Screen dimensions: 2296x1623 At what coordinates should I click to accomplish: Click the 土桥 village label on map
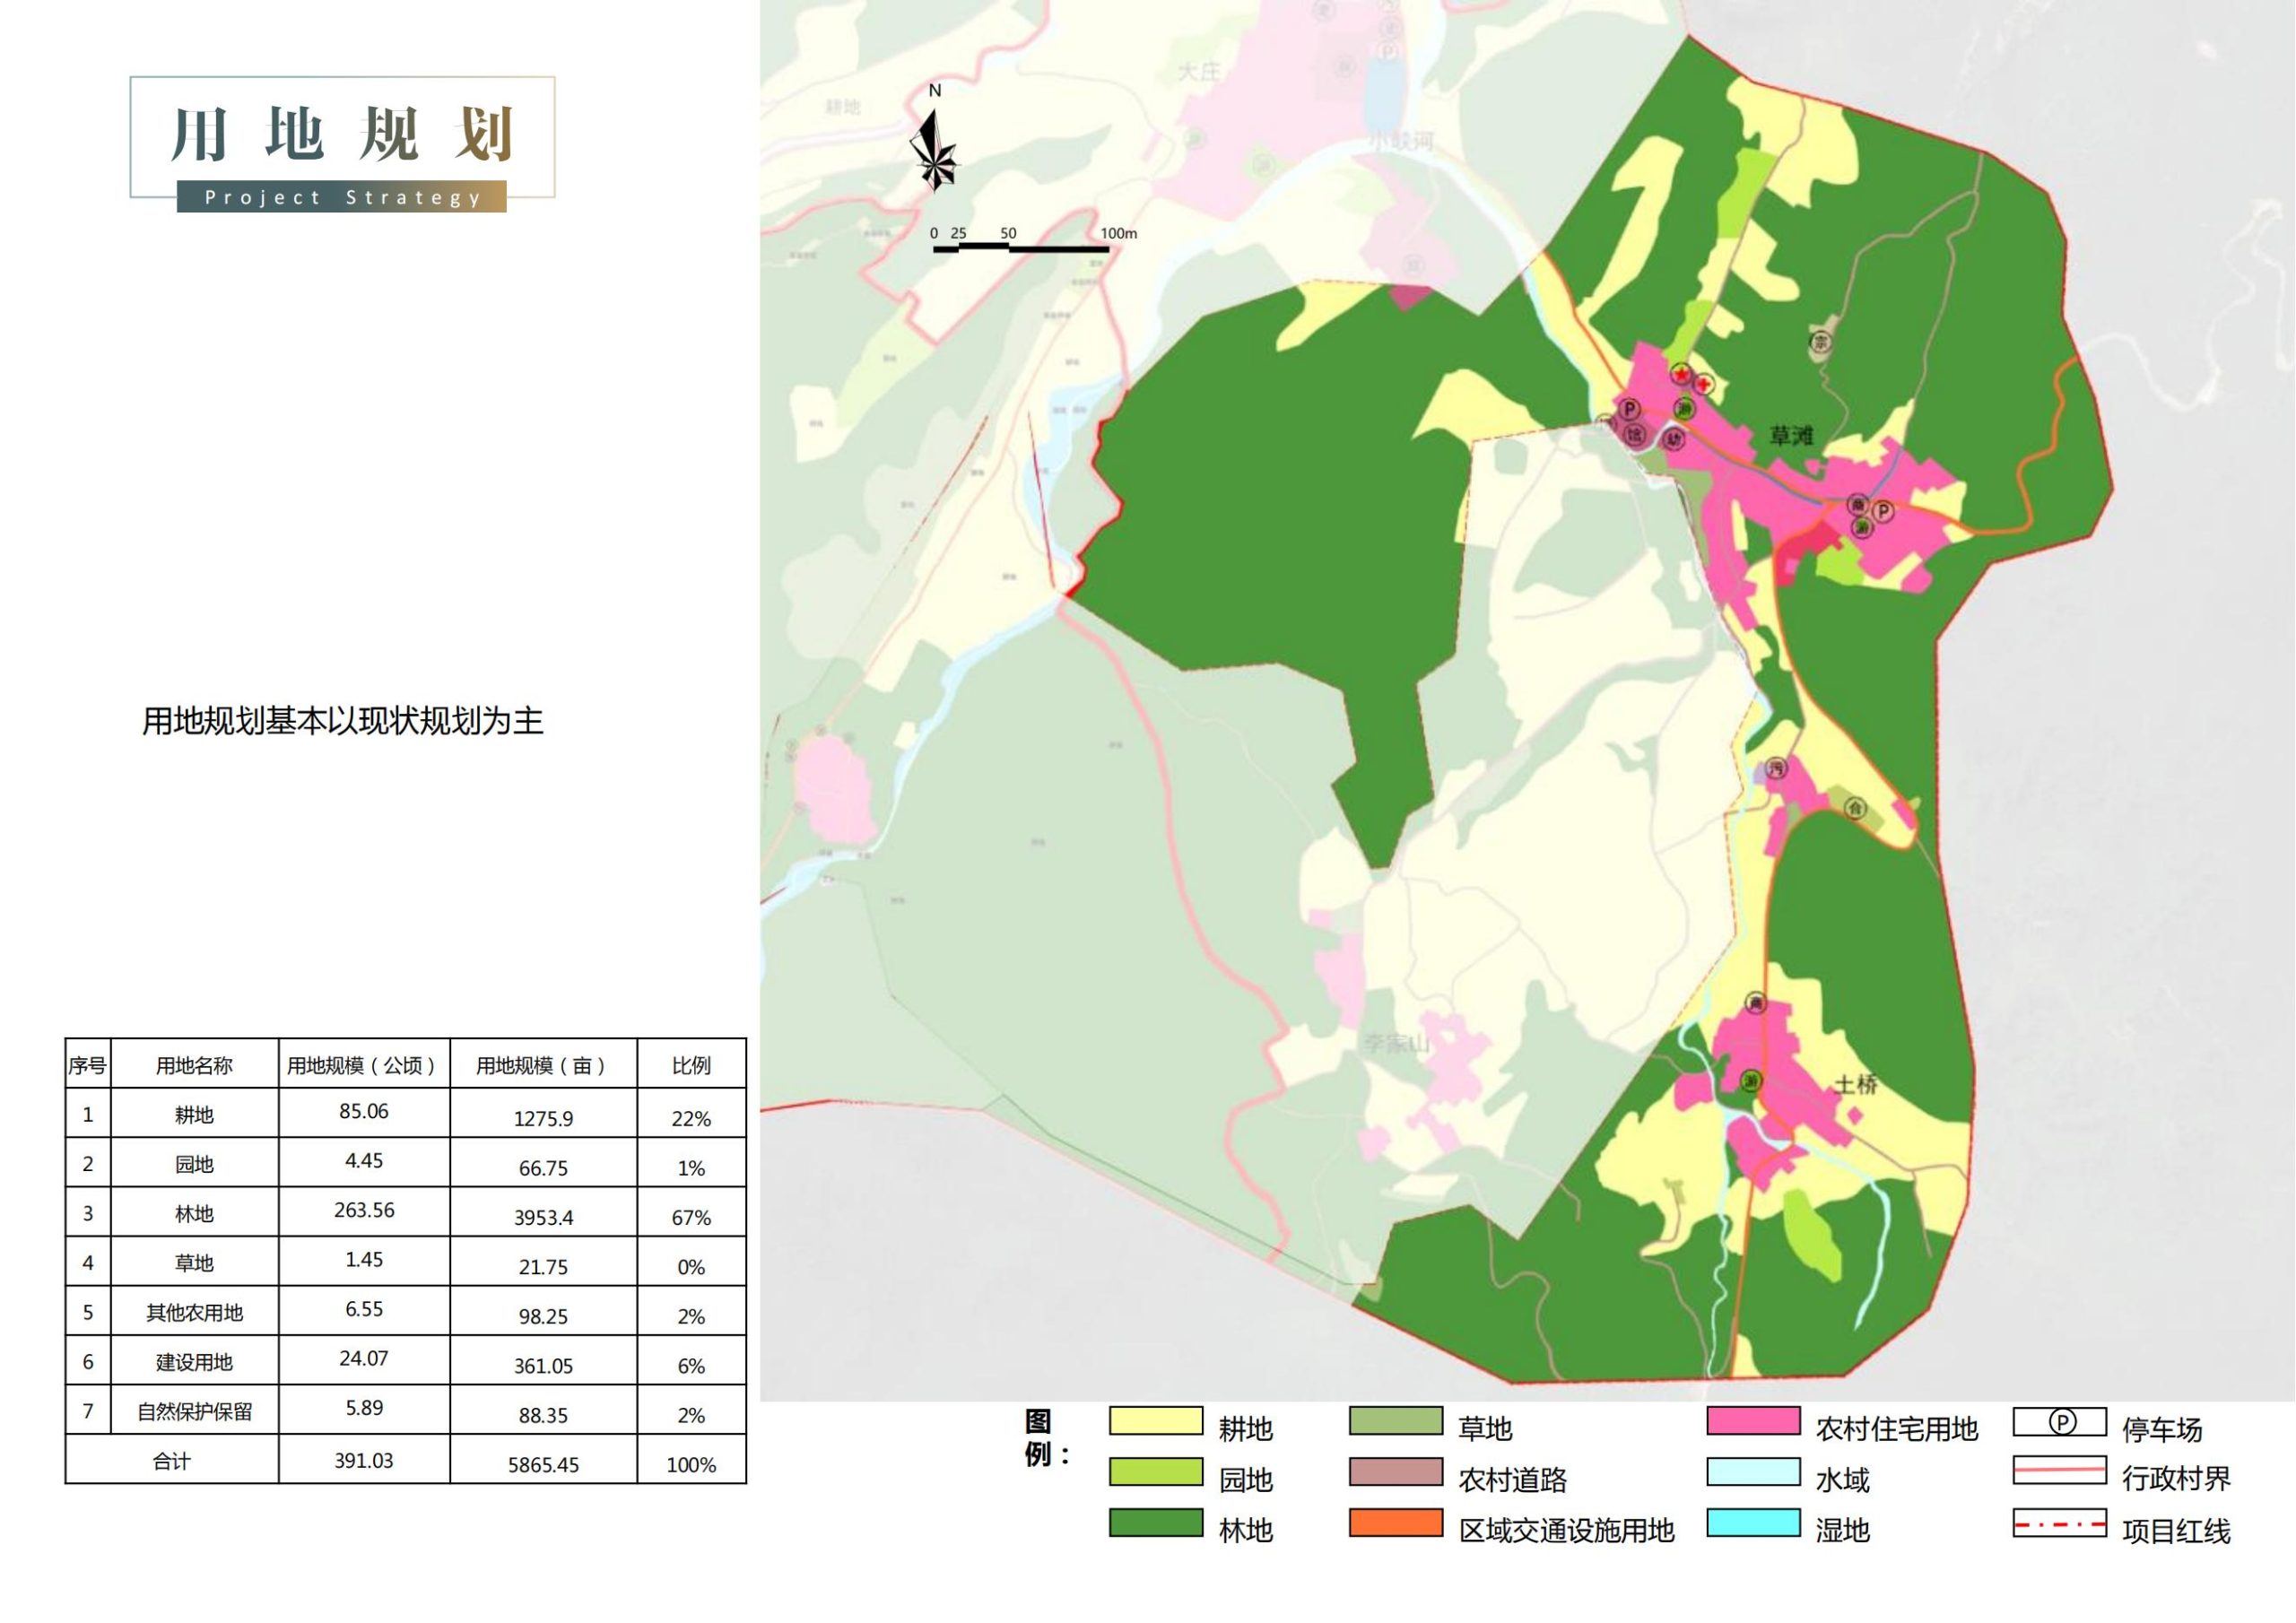click(1856, 1084)
